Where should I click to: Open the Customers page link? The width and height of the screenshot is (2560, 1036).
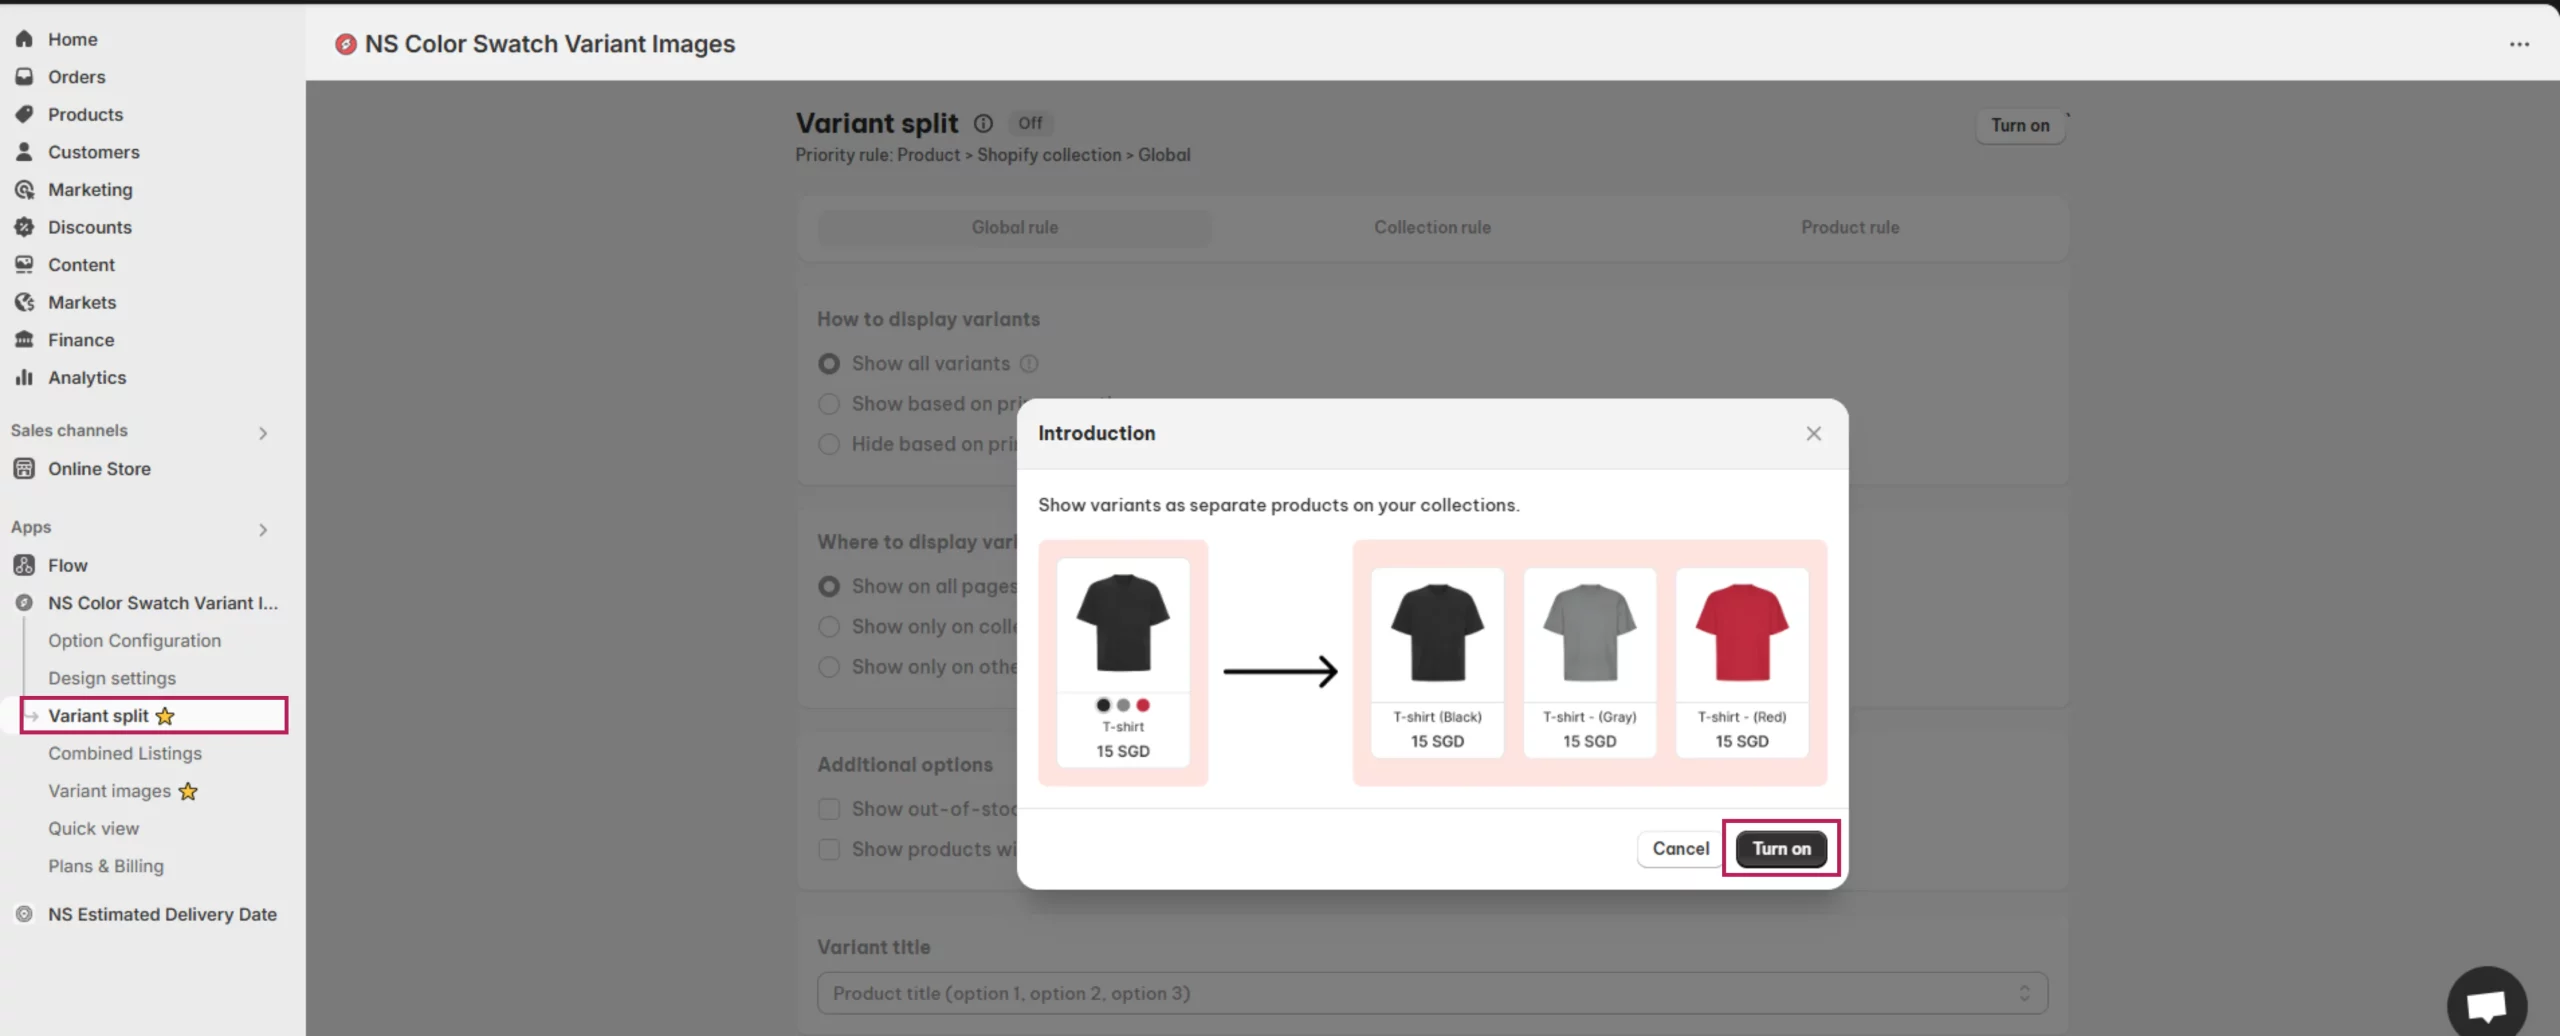tap(94, 152)
